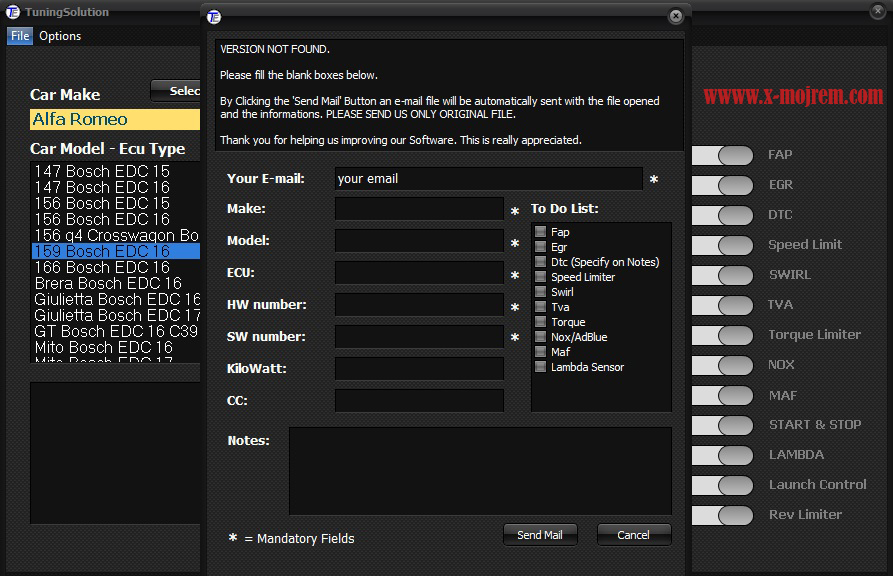The height and width of the screenshot is (576, 893).
Task: Select 147 Bosch EDC 15 from list
Action: point(102,171)
